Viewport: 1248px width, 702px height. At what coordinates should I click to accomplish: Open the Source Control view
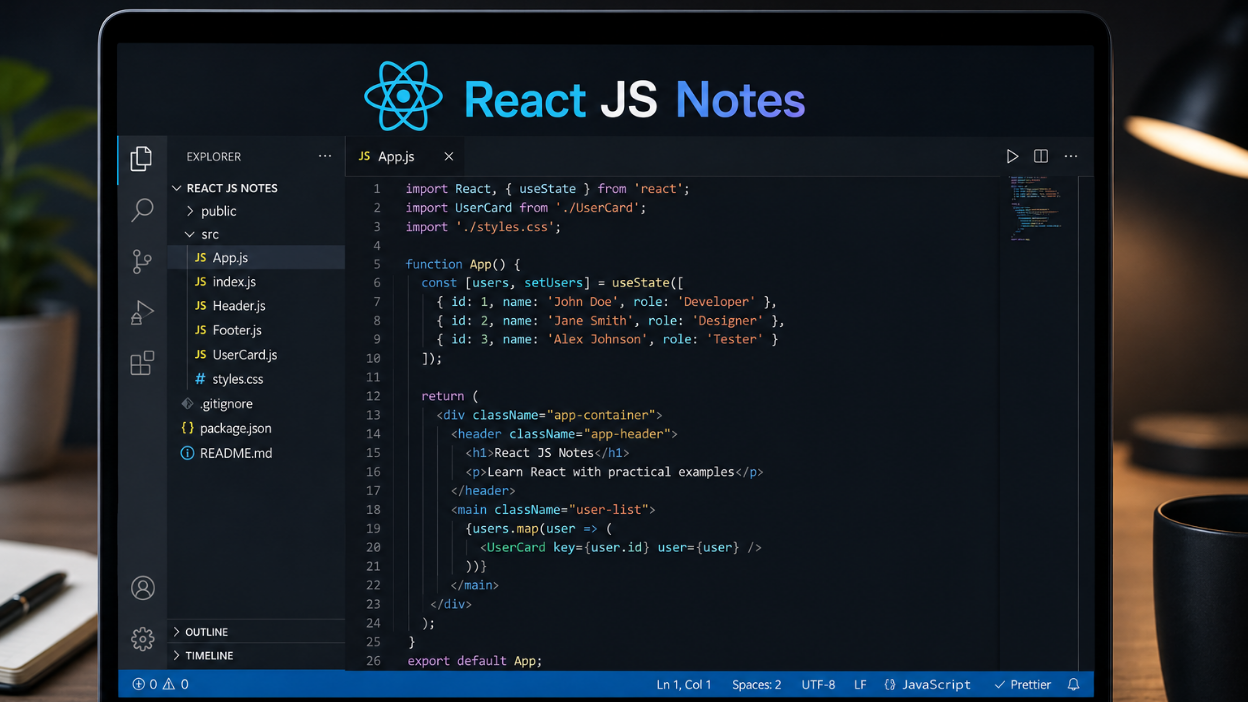[x=142, y=261]
